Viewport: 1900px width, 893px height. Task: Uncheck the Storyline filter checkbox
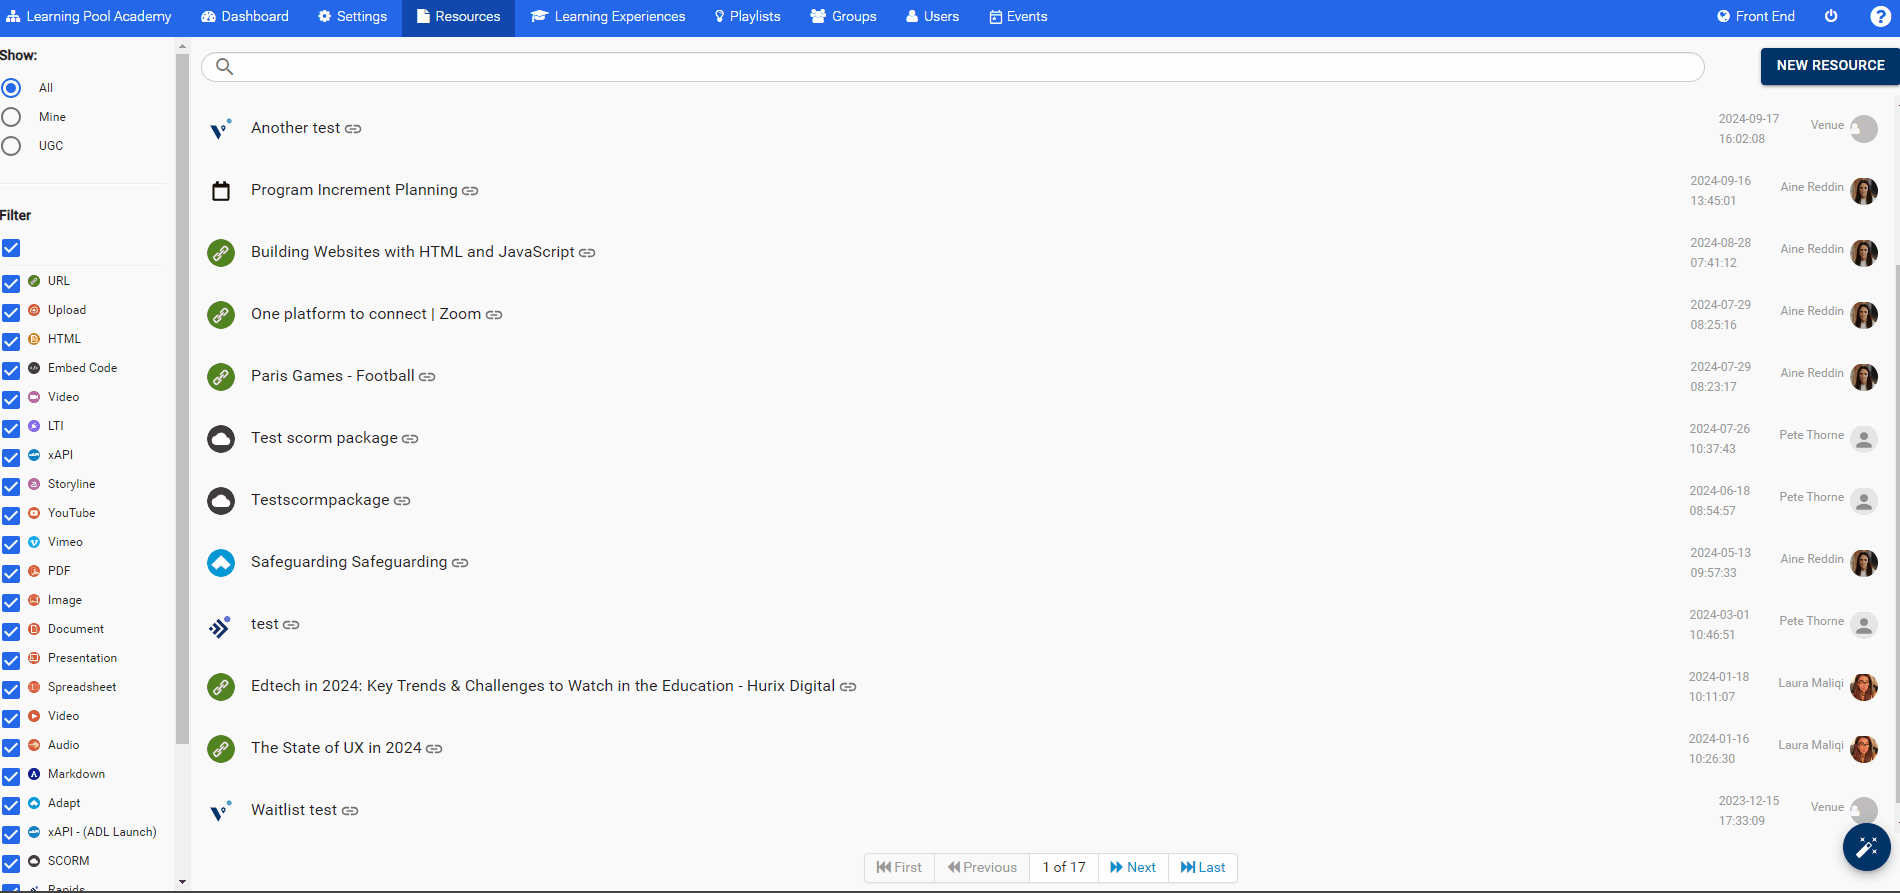(11, 486)
